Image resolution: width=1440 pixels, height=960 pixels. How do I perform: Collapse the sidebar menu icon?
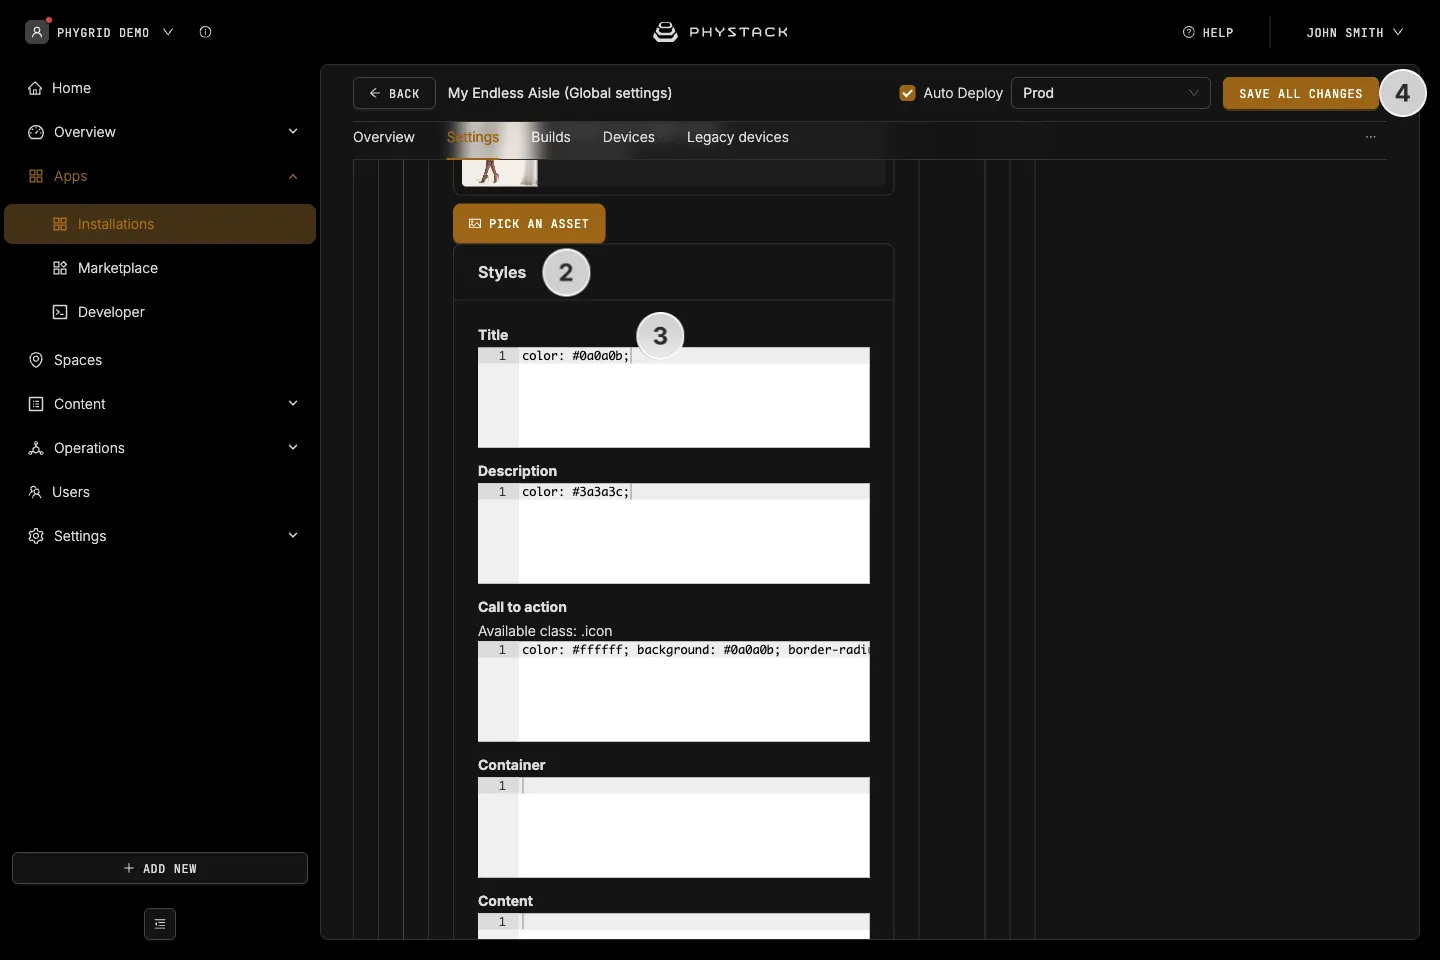160,924
